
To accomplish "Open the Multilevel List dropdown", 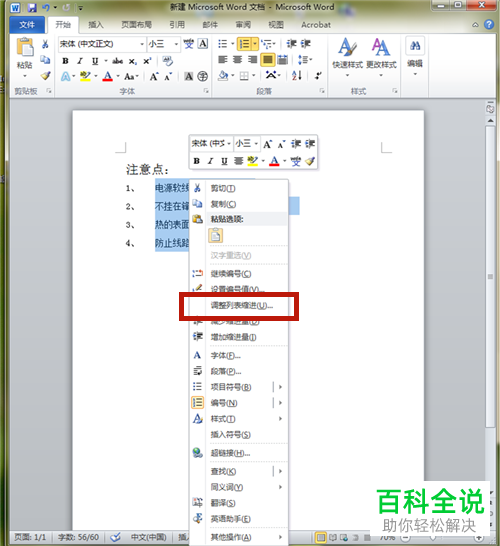I will pyautogui.click(x=268, y=44).
